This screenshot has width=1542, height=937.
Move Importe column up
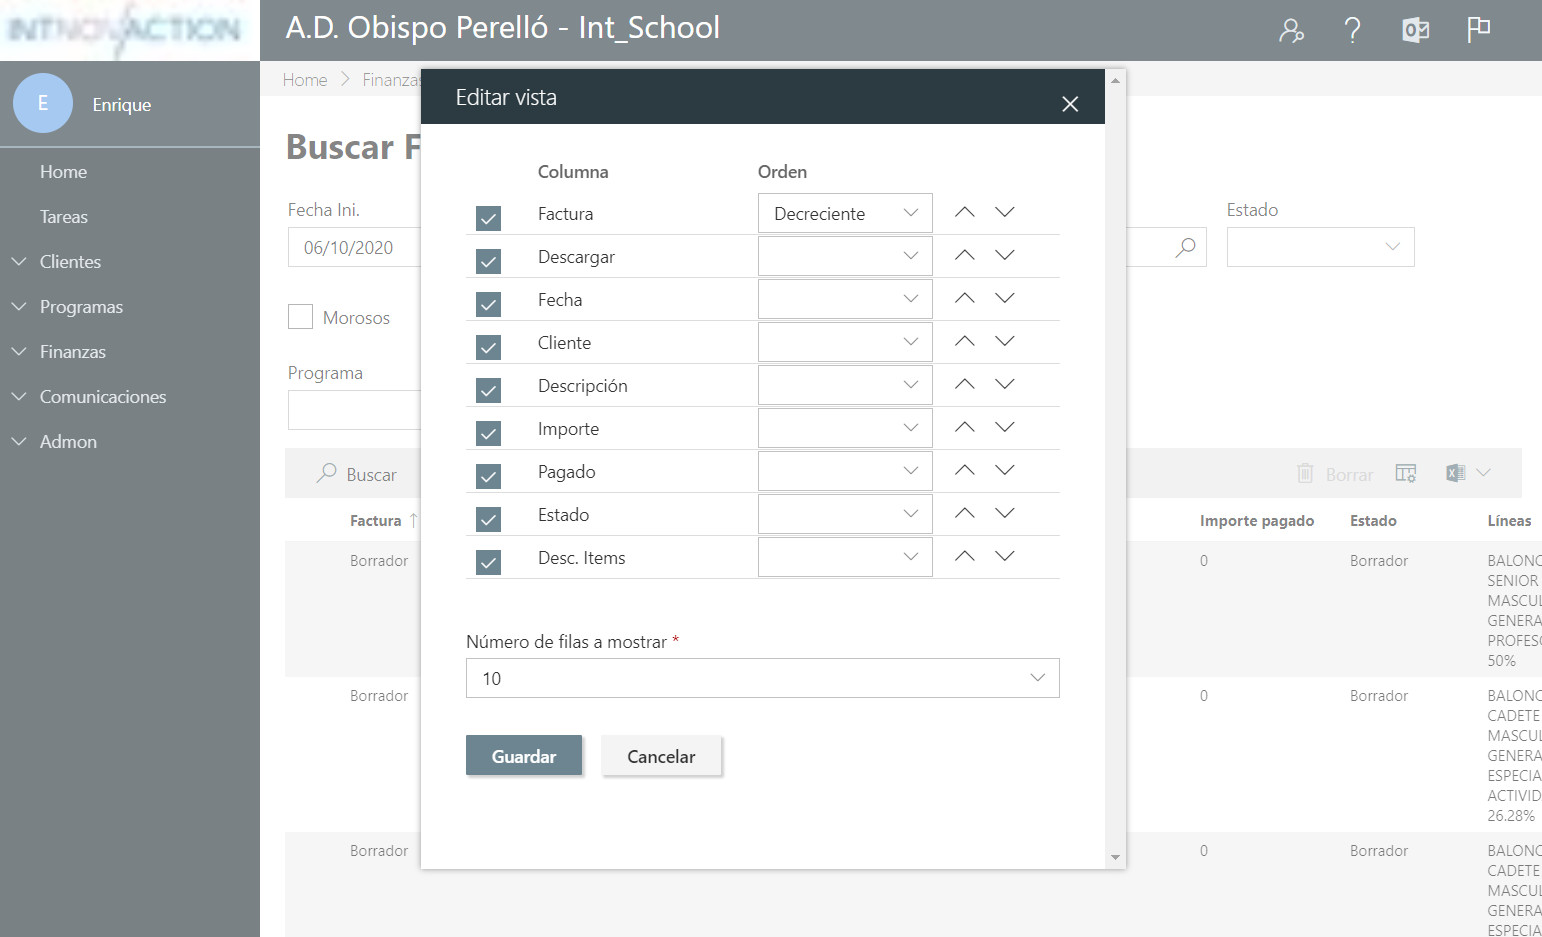[x=964, y=427]
